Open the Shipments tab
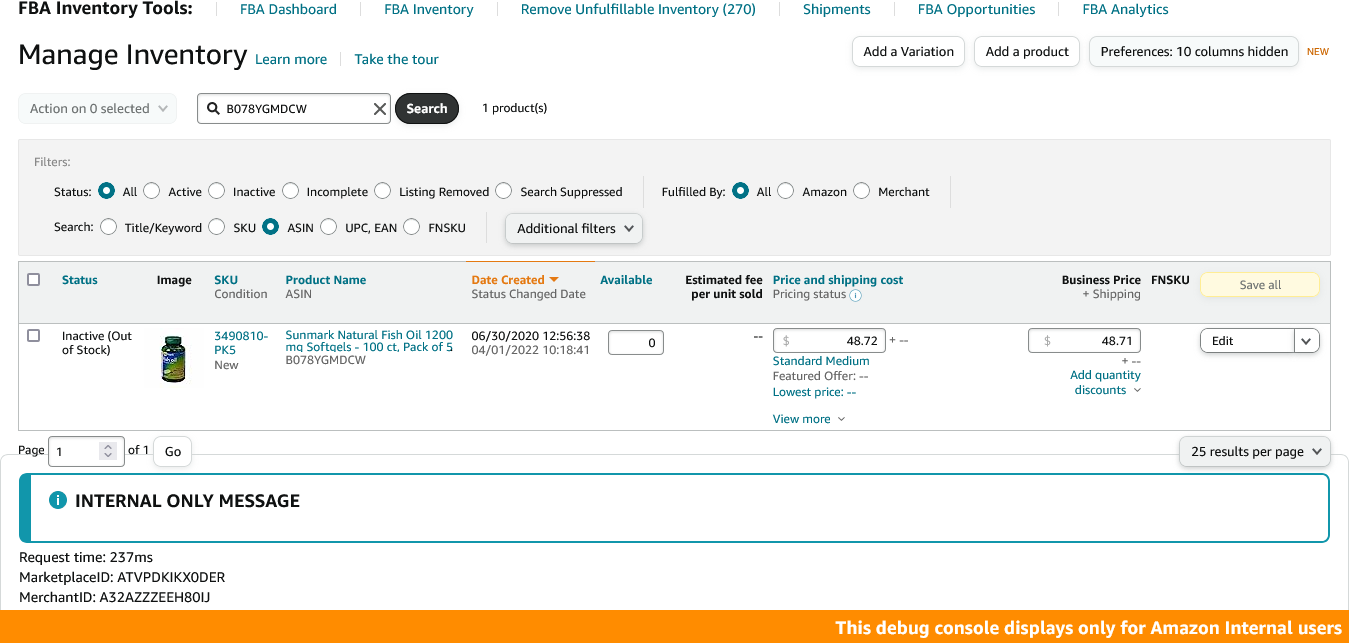Image resolution: width=1349 pixels, height=643 pixels. [837, 9]
